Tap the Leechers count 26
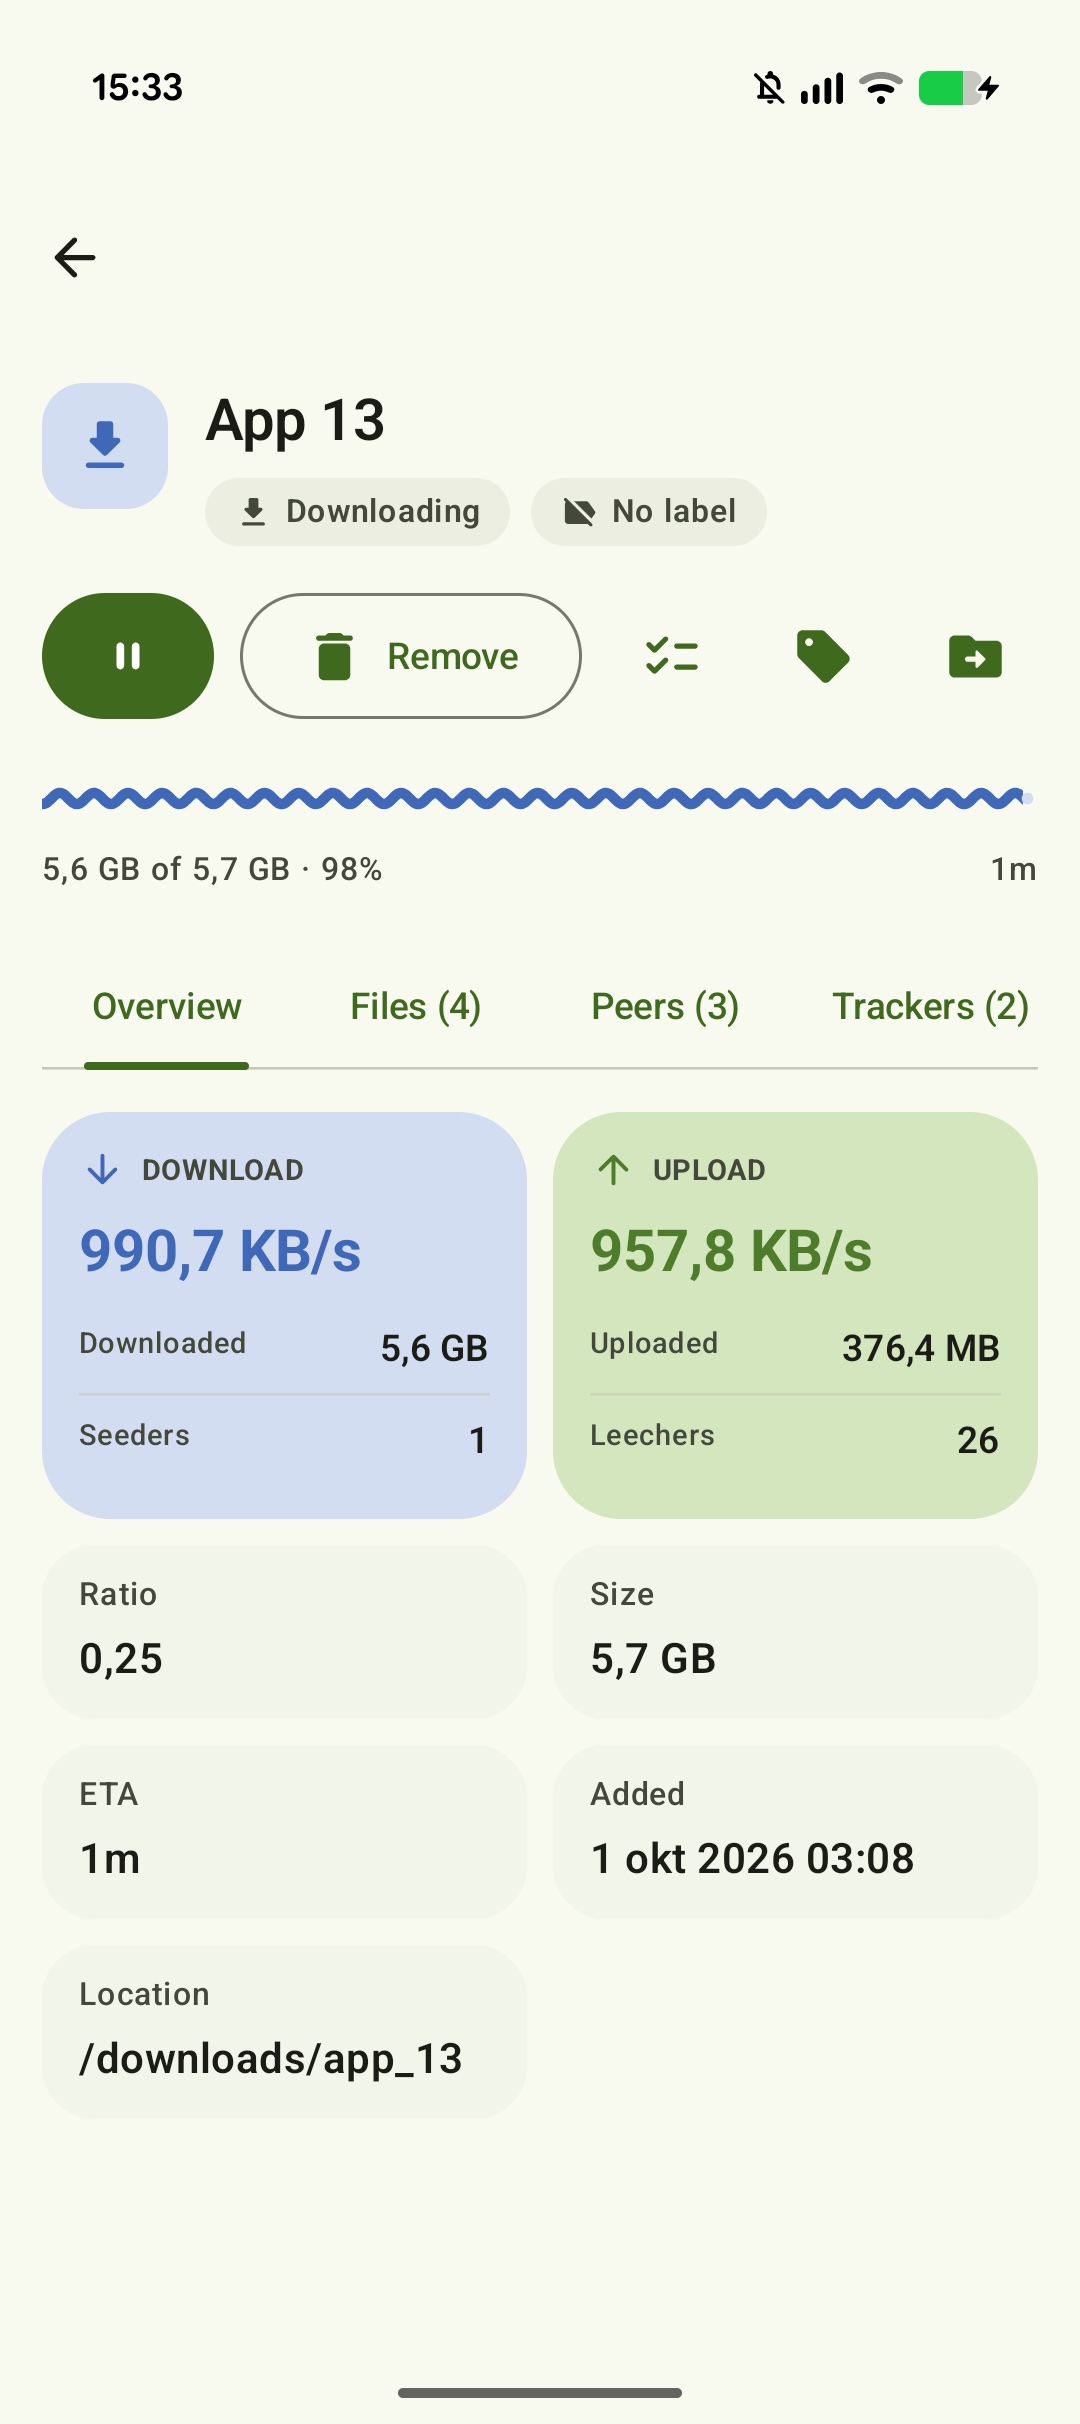Viewport: 1080px width, 2424px height. click(x=977, y=1440)
